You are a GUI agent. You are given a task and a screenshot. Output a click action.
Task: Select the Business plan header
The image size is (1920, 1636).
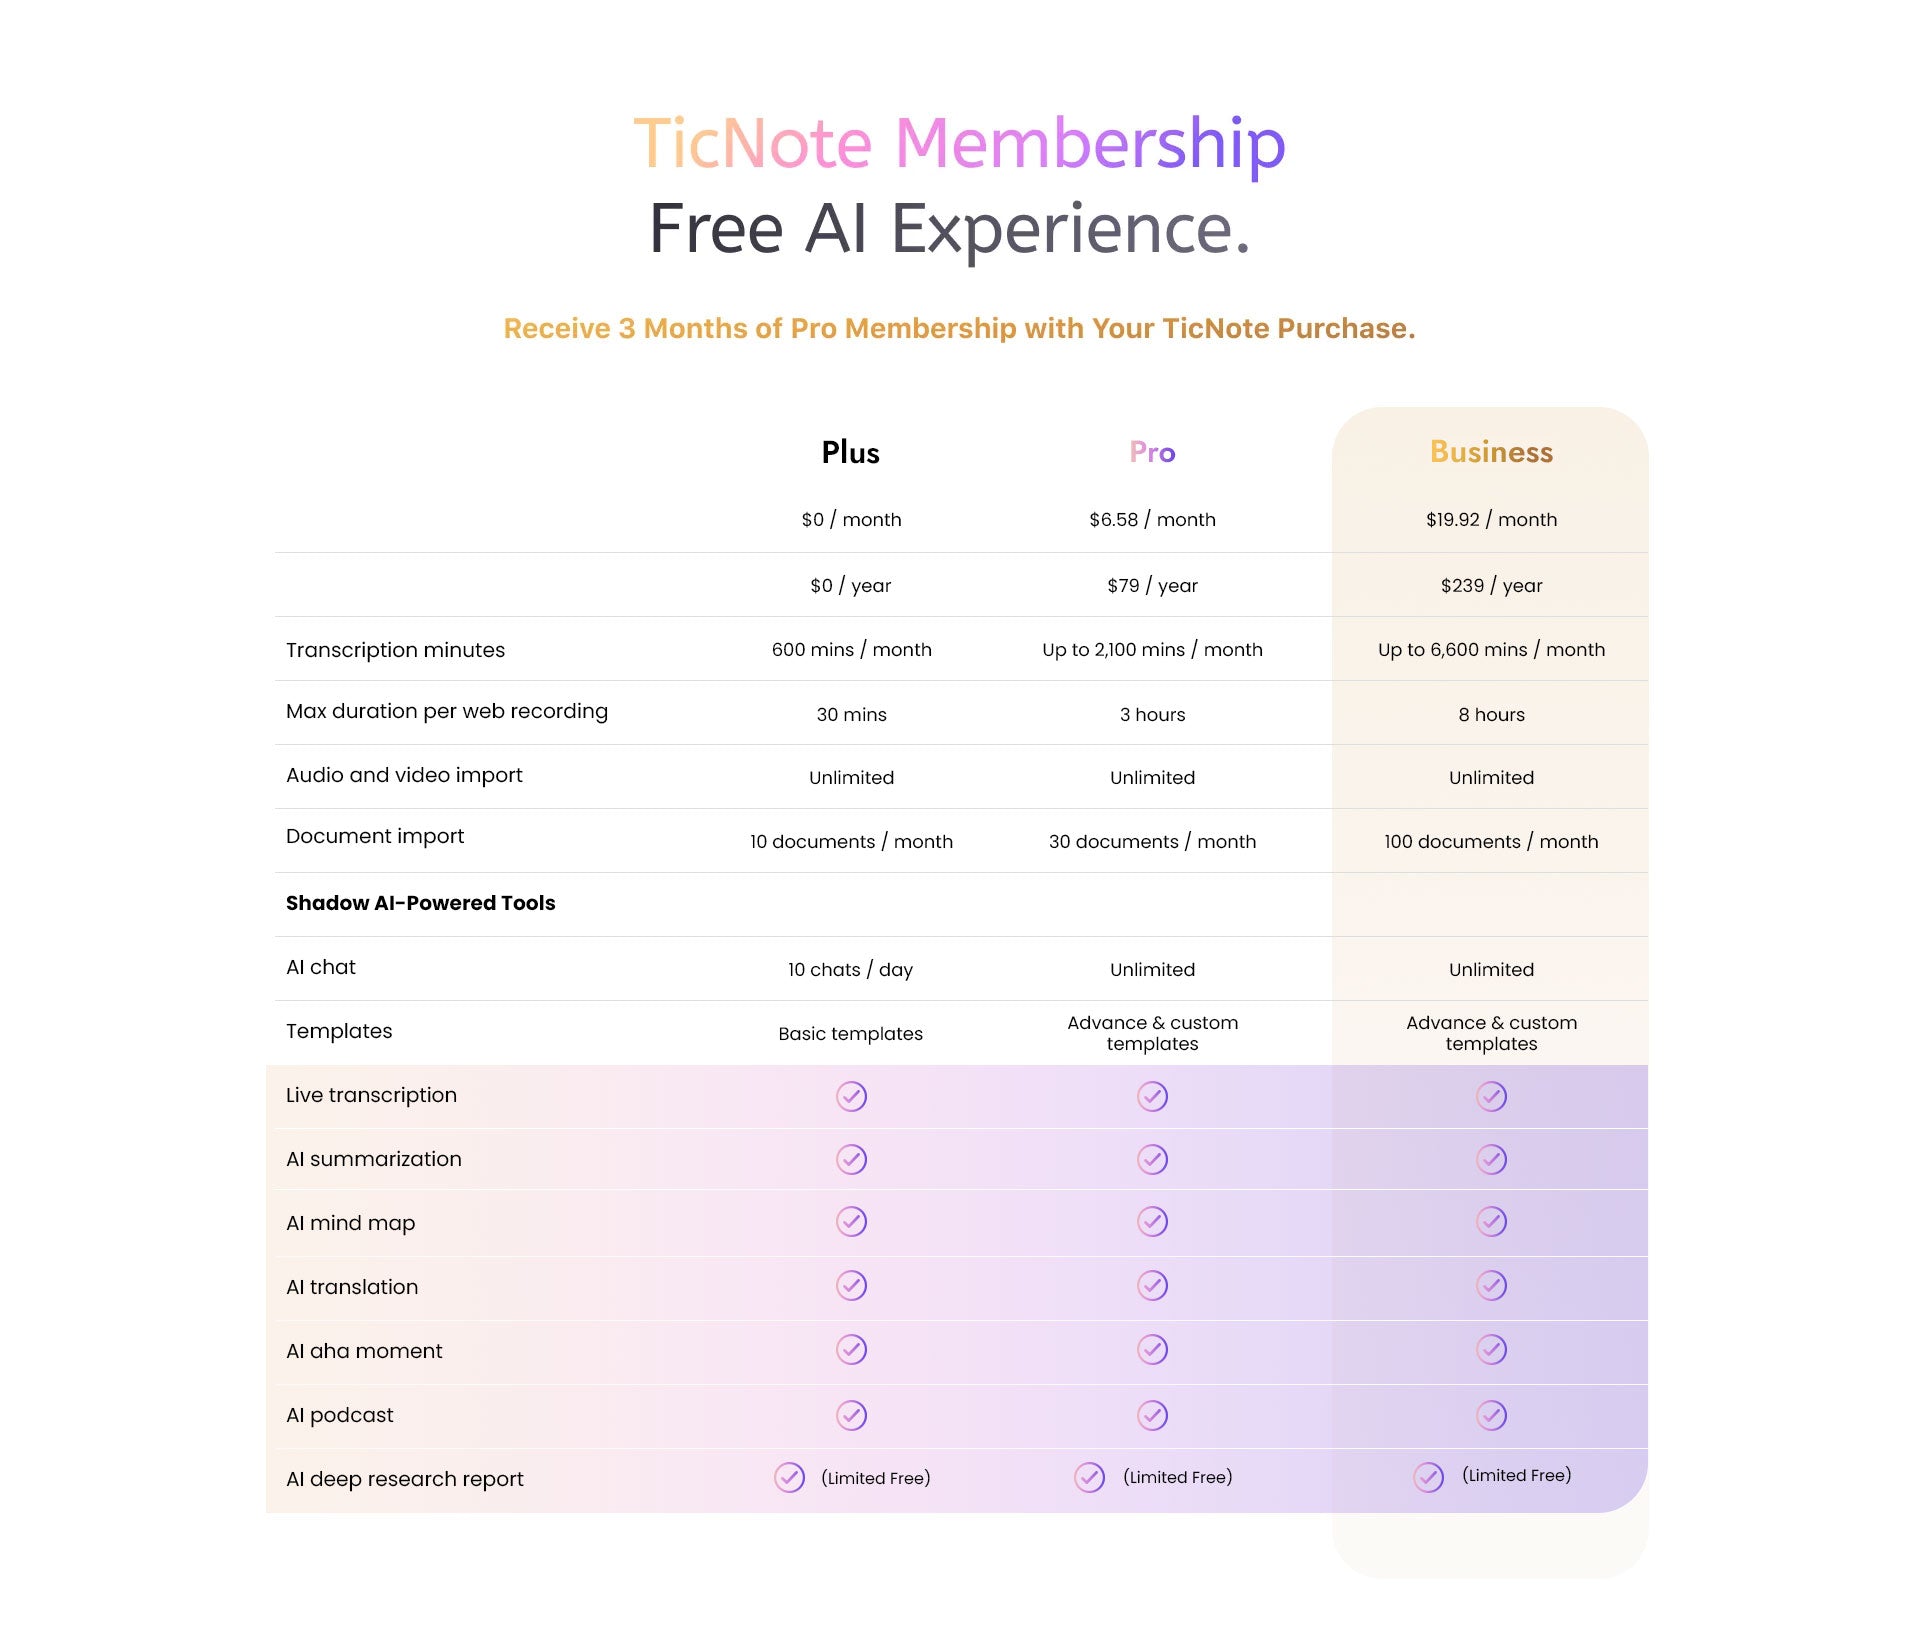pyautogui.click(x=1491, y=452)
